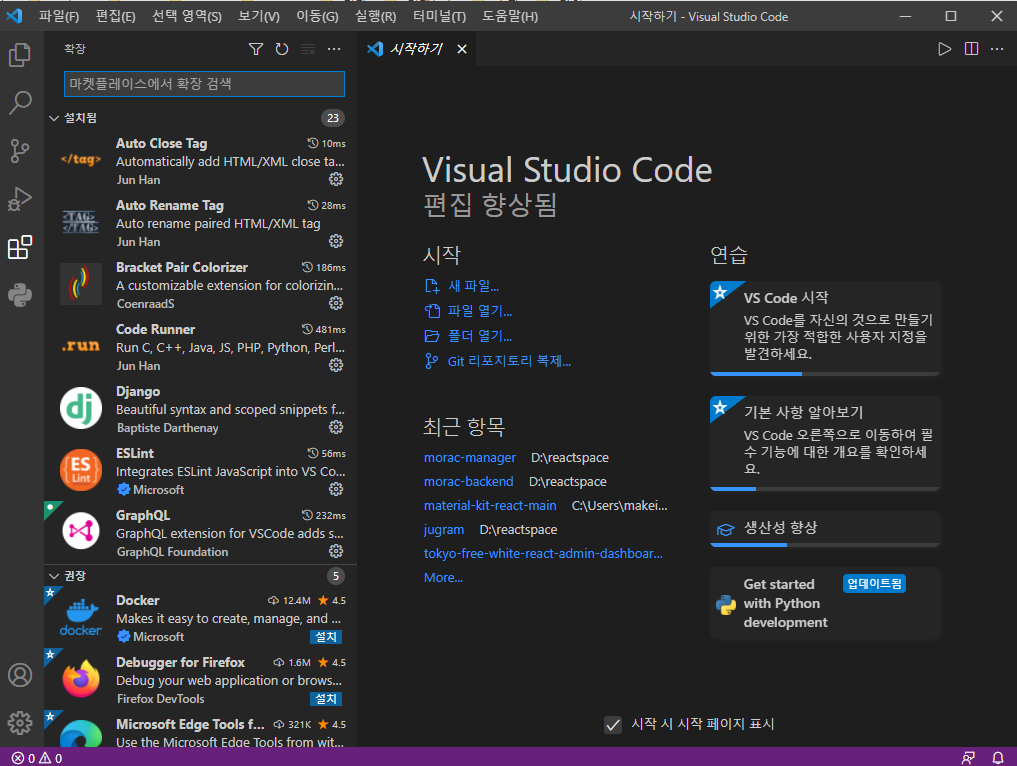Click the installed extensions count badge 23
The width and height of the screenshot is (1017, 766).
(x=333, y=118)
